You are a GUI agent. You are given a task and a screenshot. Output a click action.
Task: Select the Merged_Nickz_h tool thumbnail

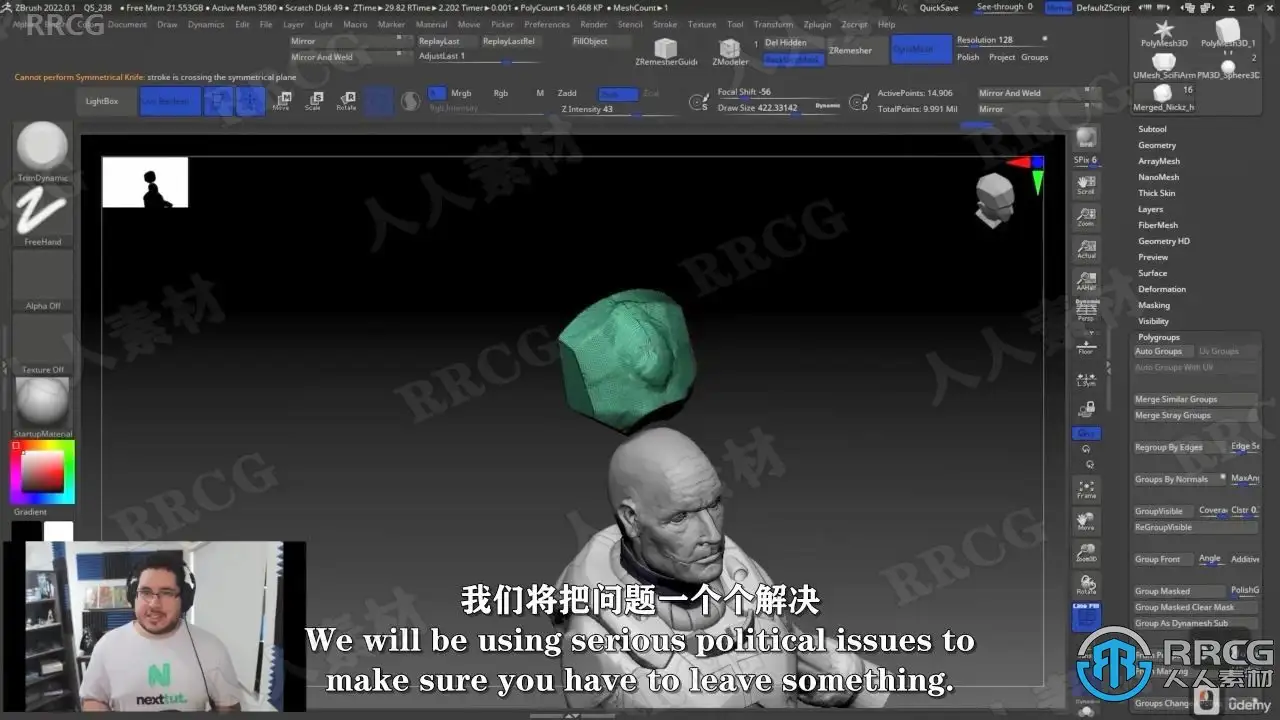(x=1163, y=98)
